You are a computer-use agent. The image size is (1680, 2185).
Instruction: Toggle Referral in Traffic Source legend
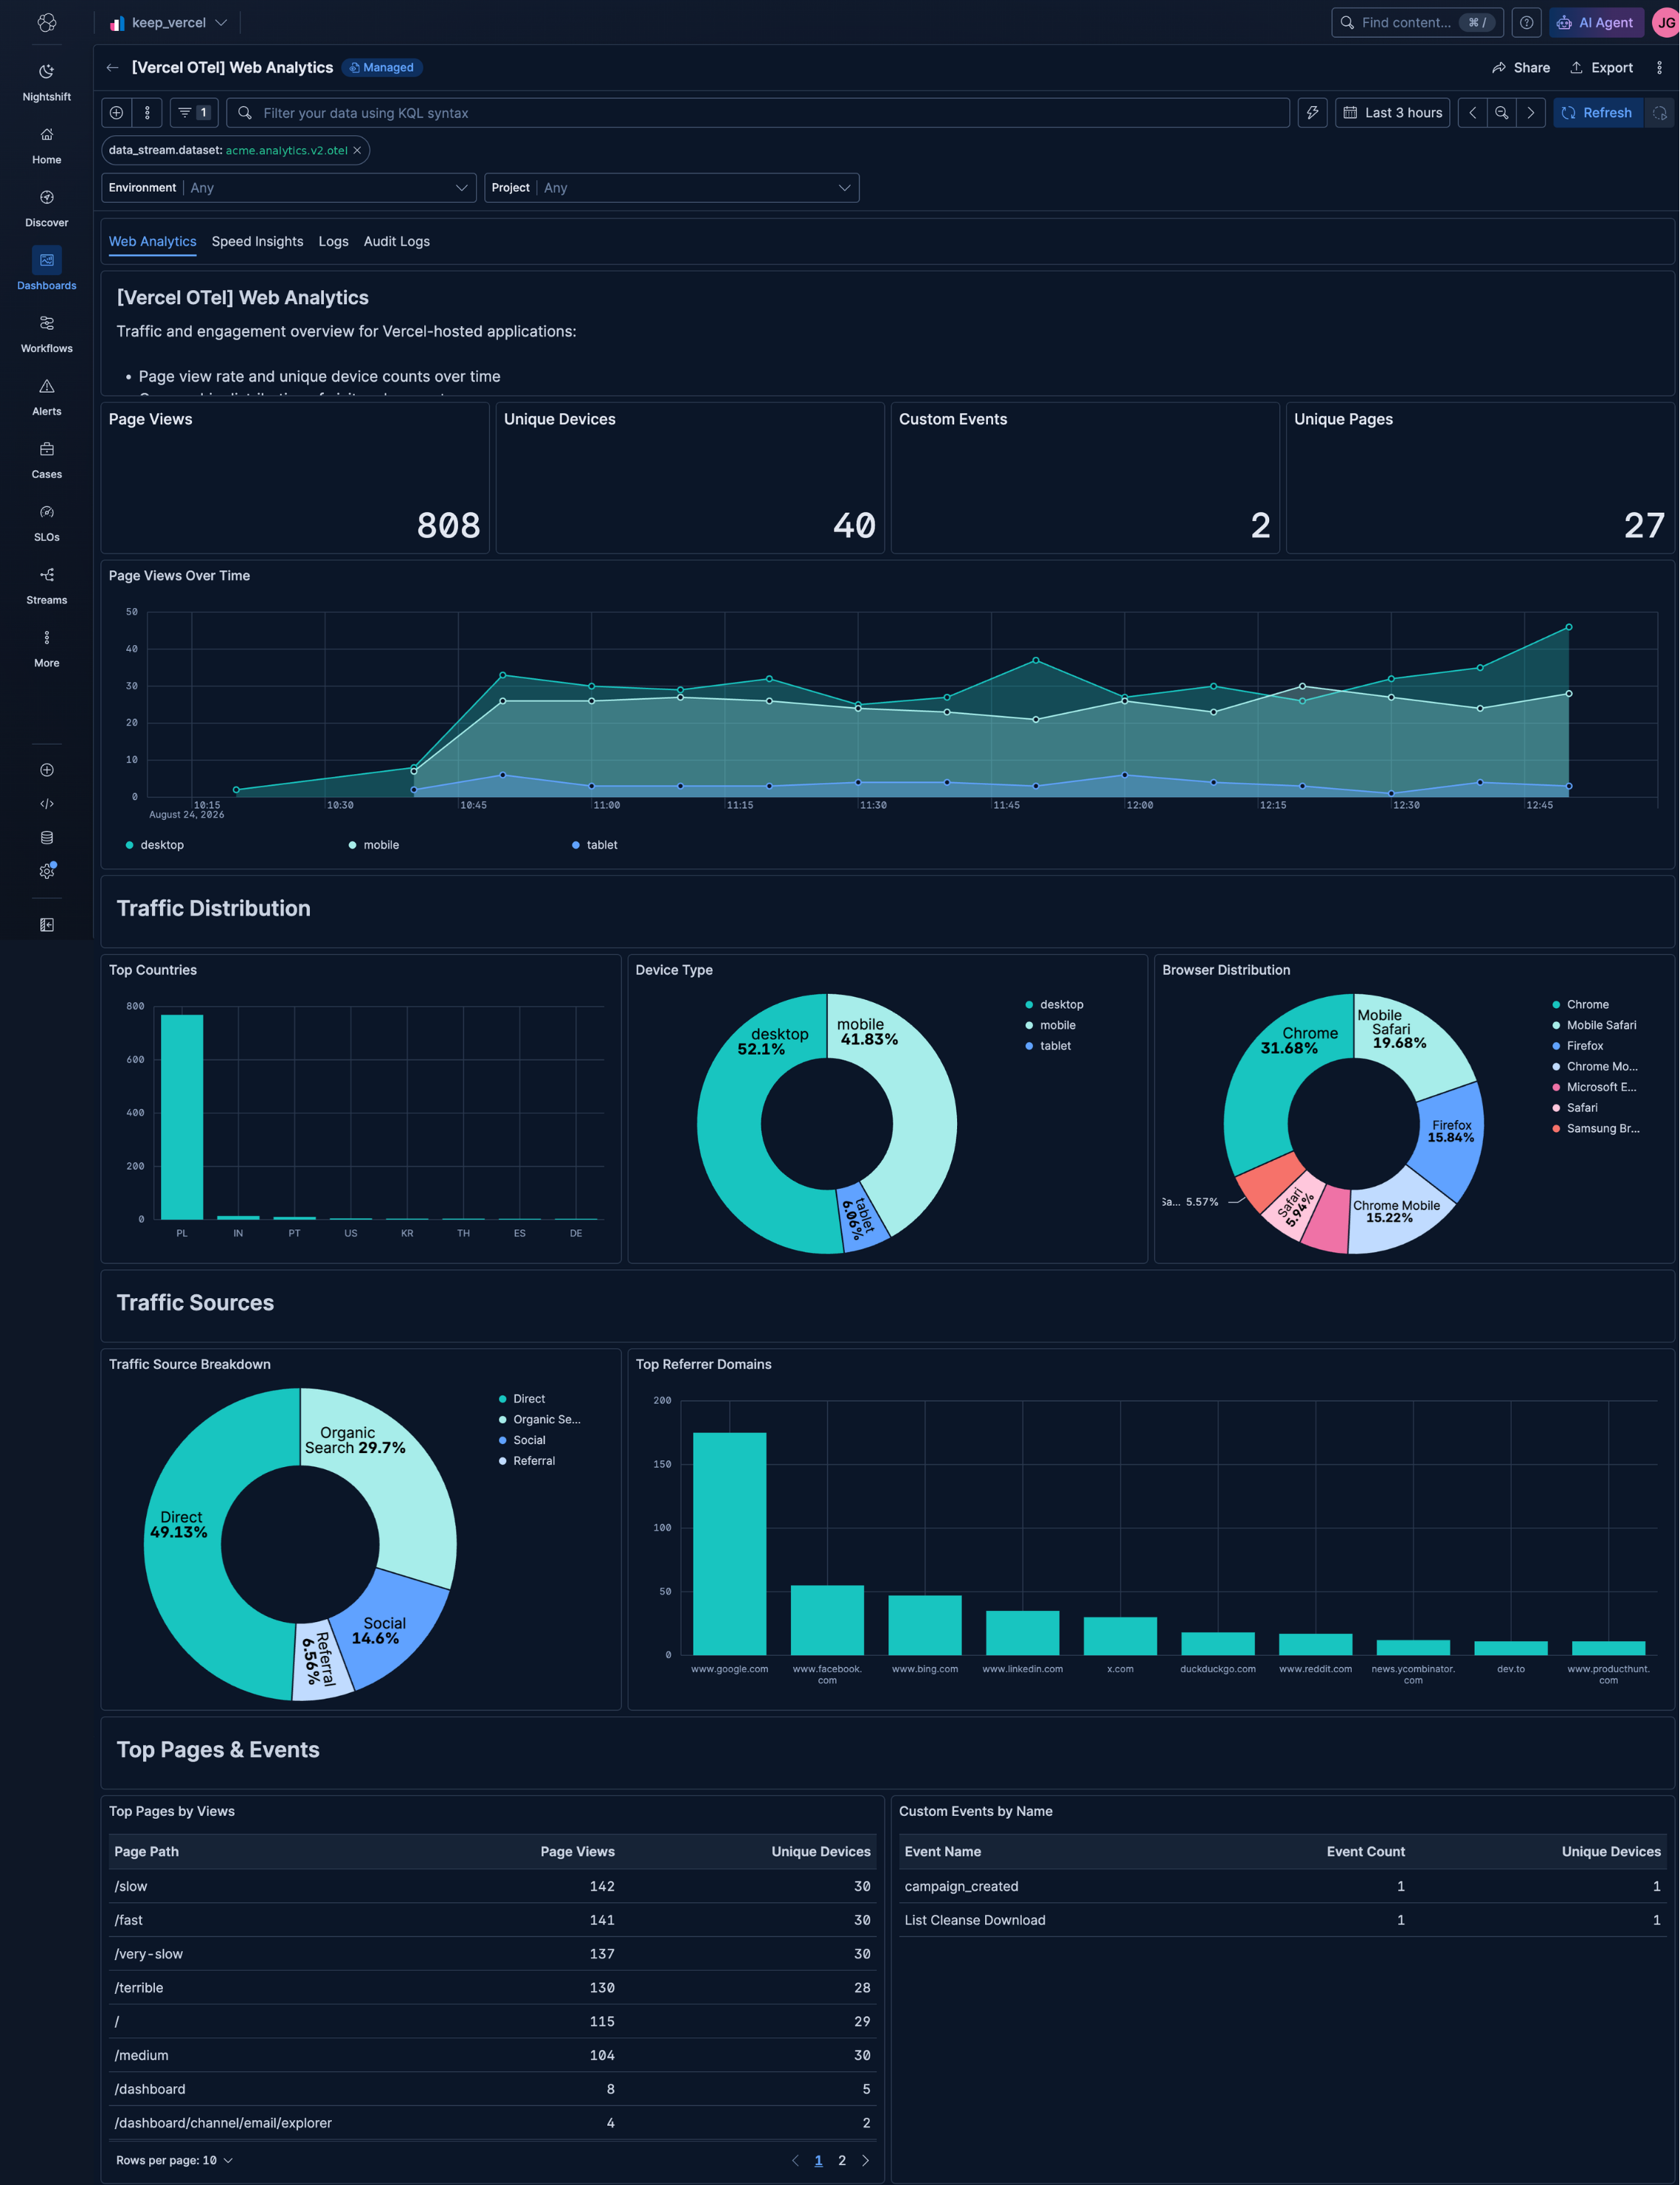(x=527, y=1460)
